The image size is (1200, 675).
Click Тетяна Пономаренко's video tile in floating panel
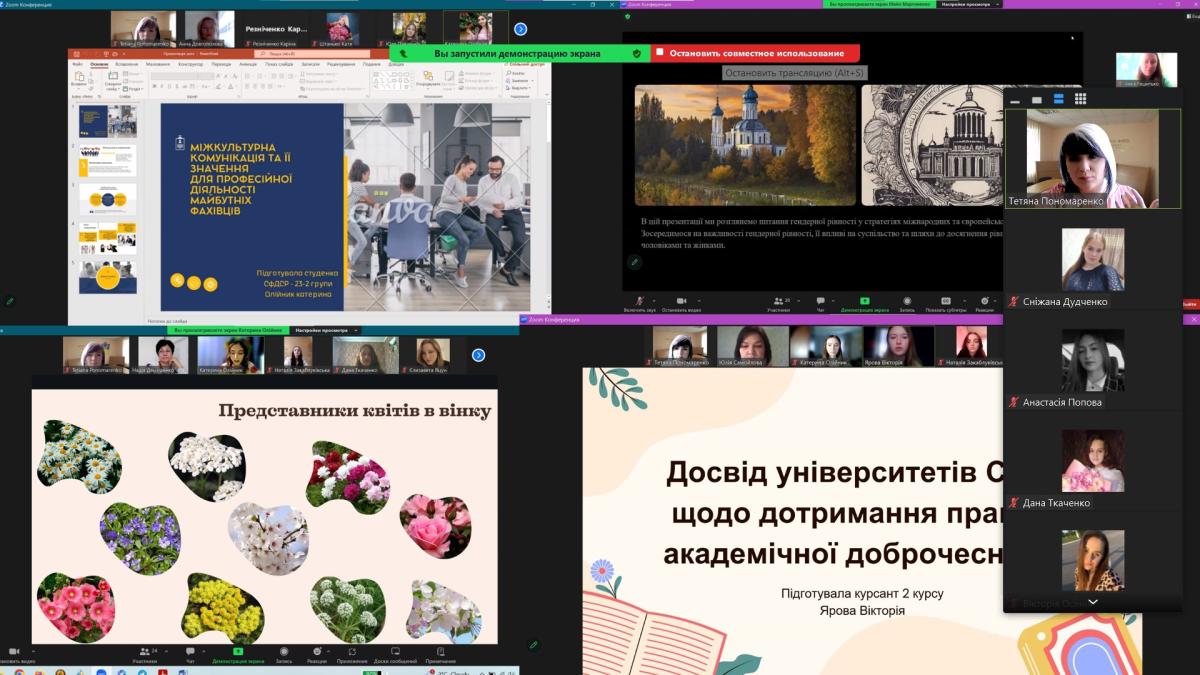1092,158
